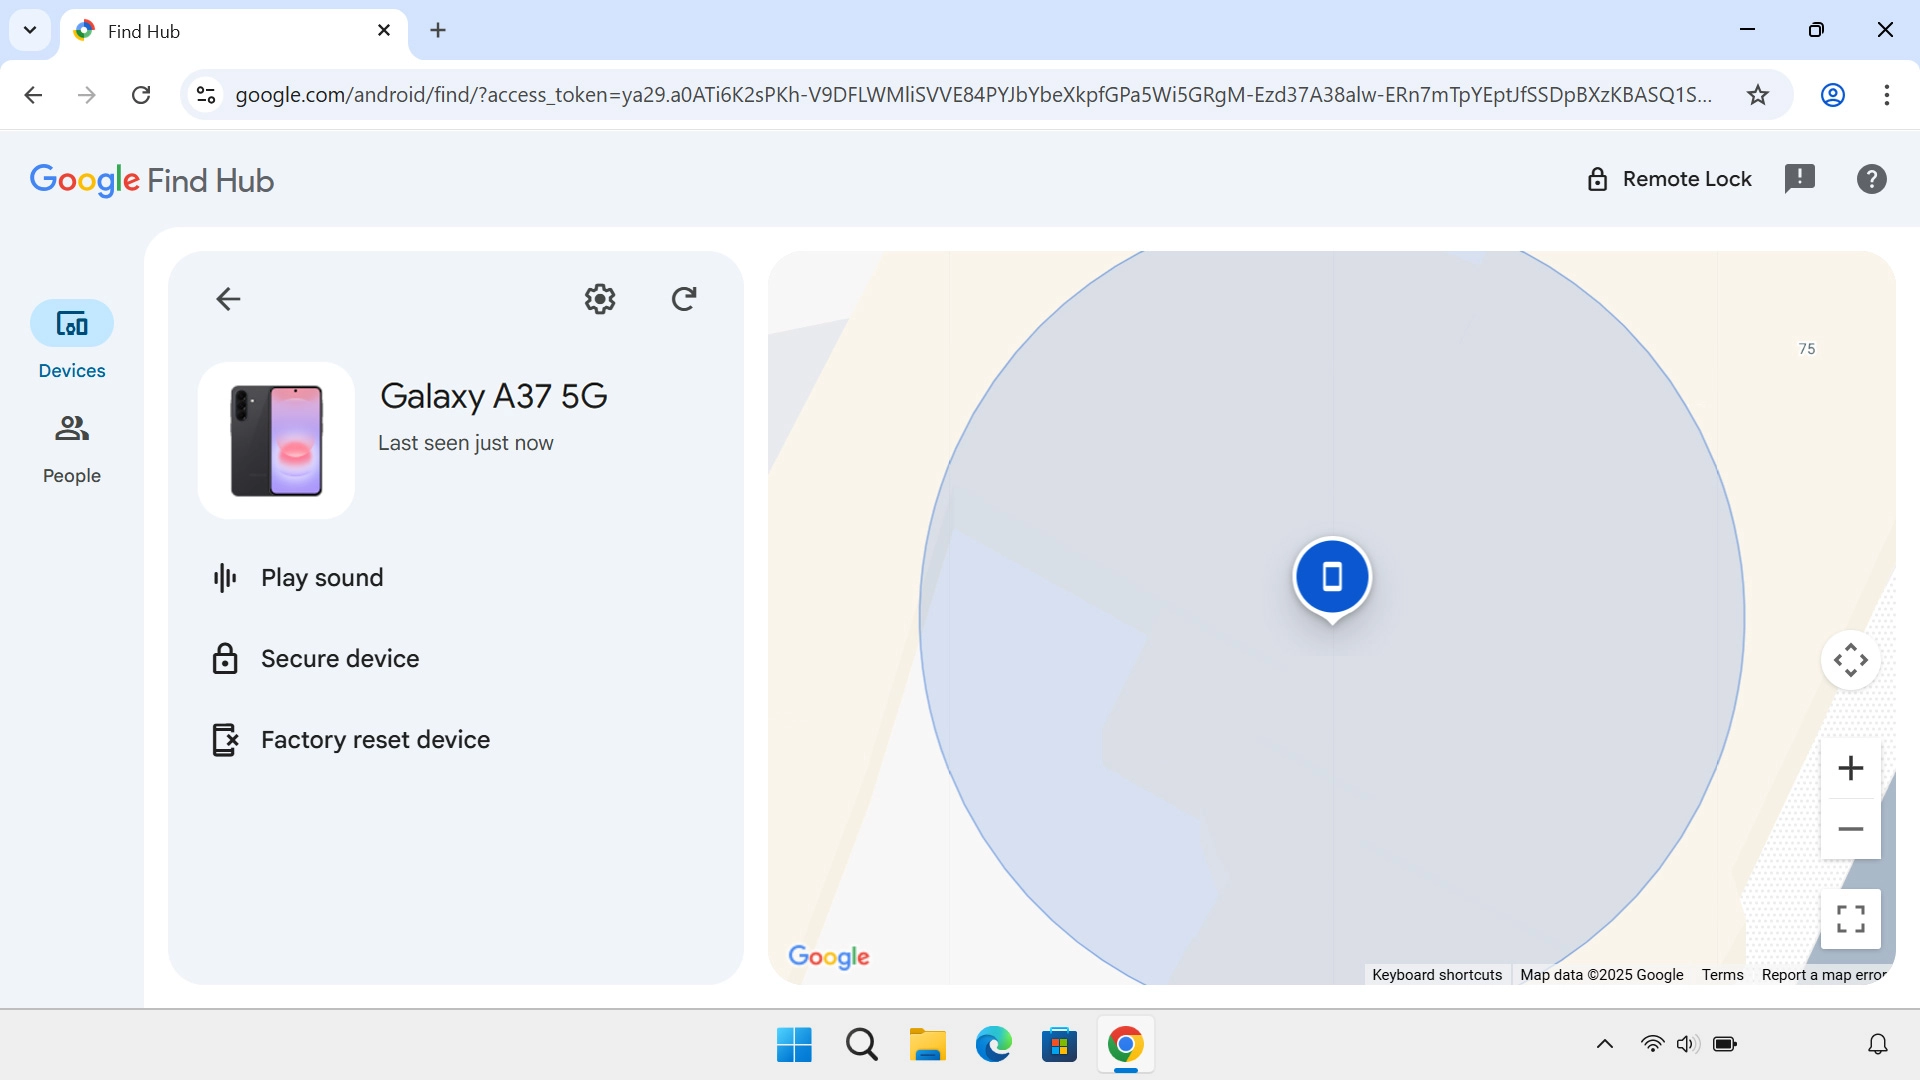Click 'Last seen just now' status text
This screenshot has width=1920, height=1080.
465,443
